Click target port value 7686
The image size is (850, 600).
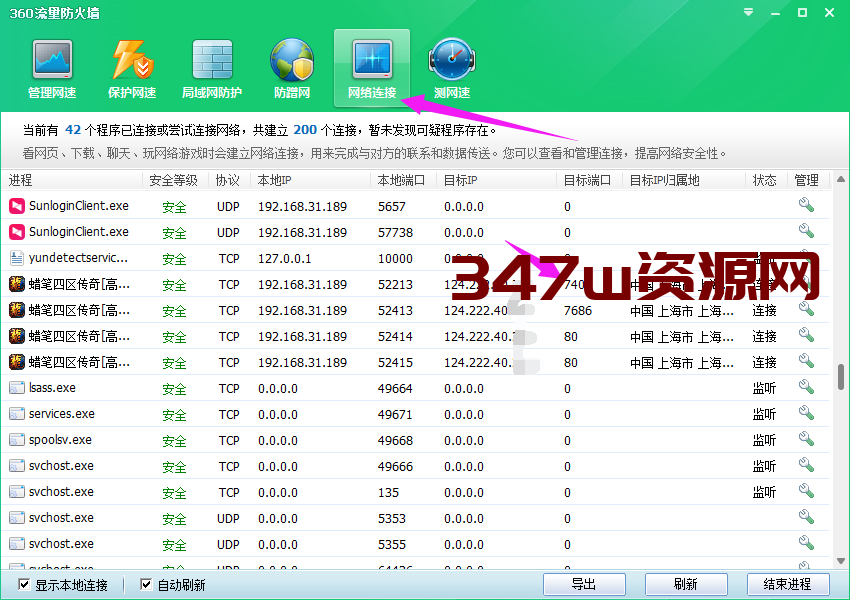click(x=578, y=311)
